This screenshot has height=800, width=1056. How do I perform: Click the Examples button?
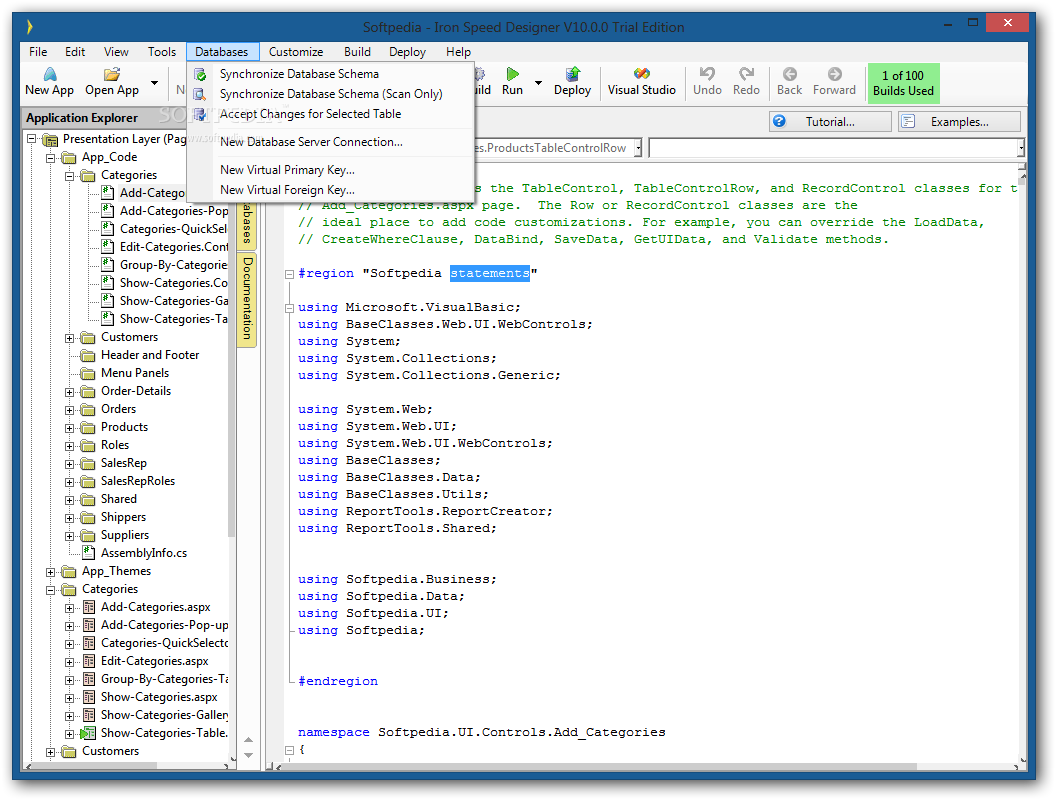tap(959, 121)
